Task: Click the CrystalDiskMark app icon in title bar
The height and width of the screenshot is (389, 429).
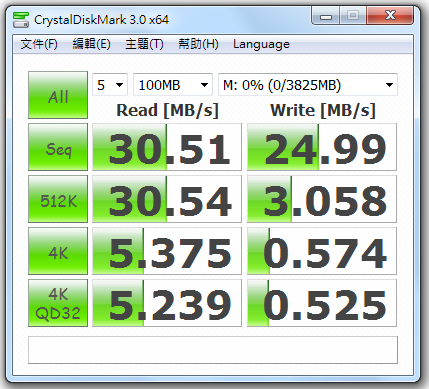Action: tap(21, 20)
